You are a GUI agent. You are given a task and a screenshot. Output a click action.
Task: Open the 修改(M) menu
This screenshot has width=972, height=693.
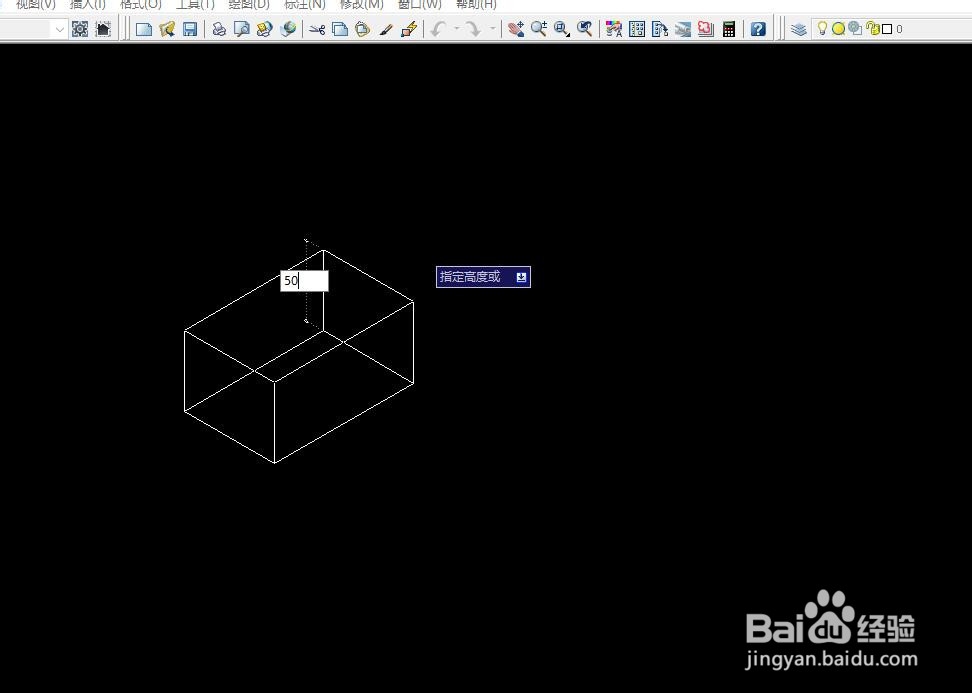point(361,4)
